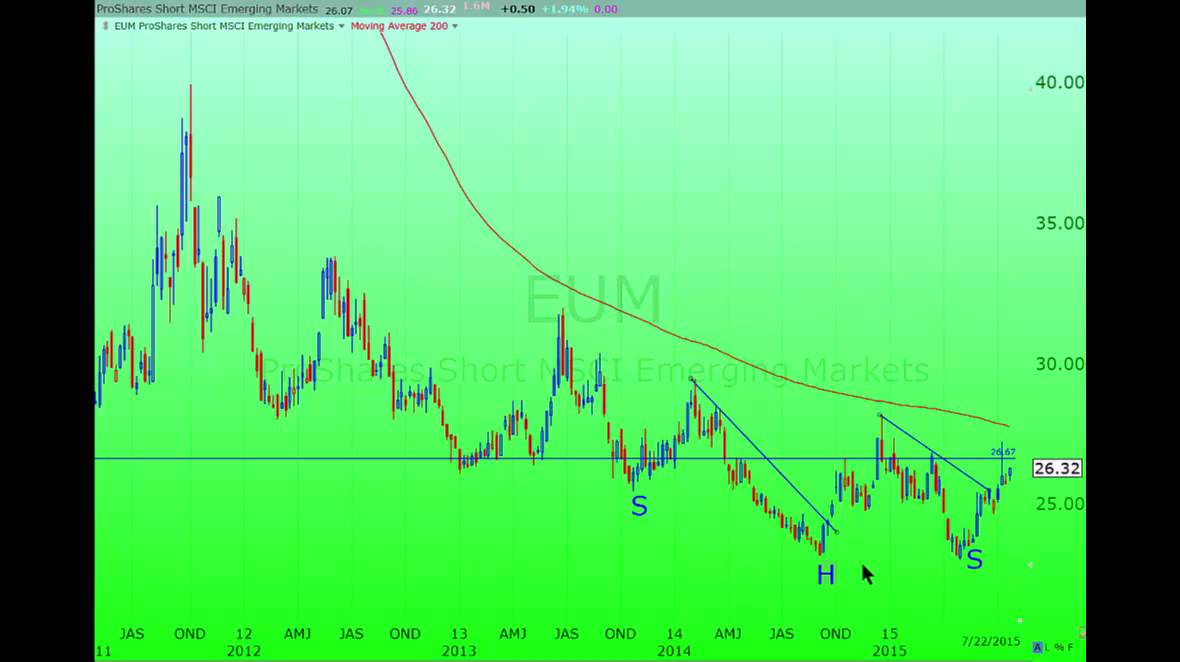Click the 2012 year label on time axis
This screenshot has width=1180, height=662.
(x=244, y=651)
